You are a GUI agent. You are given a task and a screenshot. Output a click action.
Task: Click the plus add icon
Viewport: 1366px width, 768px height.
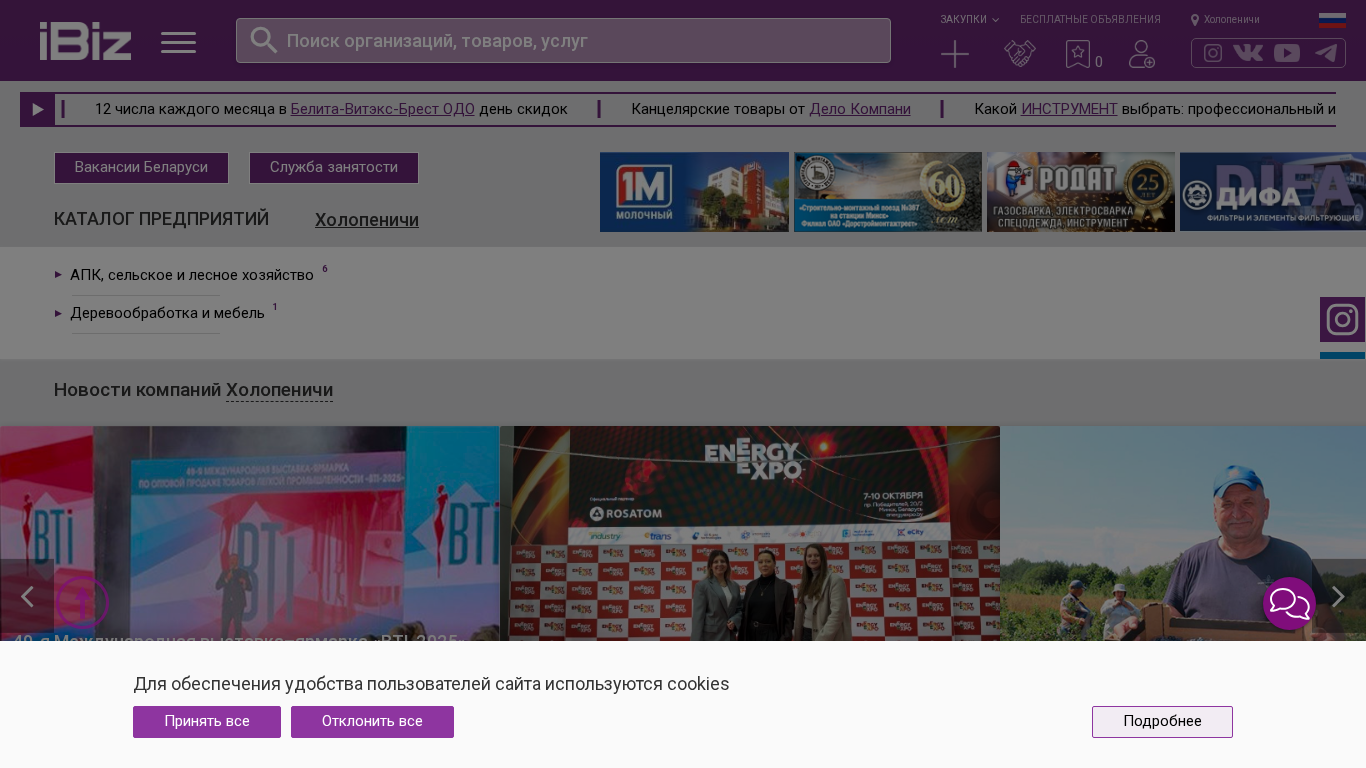coord(955,54)
